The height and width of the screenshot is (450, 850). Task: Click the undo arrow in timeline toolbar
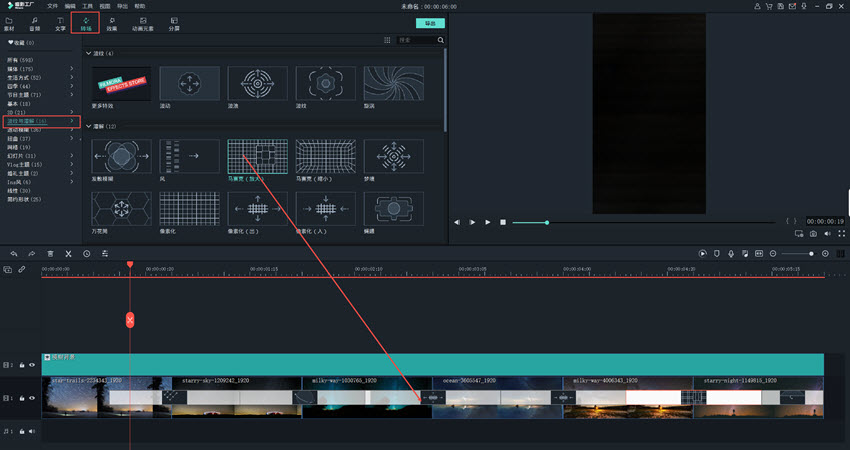pos(13,254)
